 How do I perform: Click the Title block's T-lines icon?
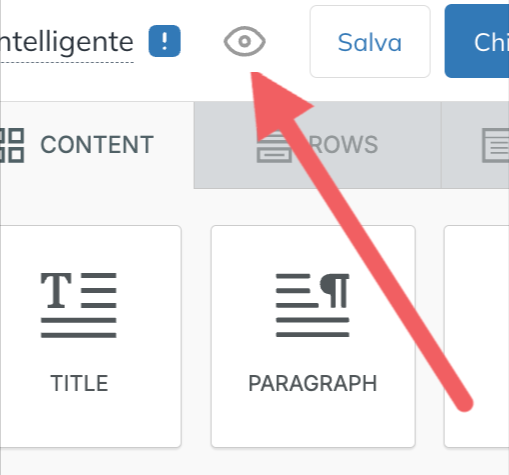79,305
